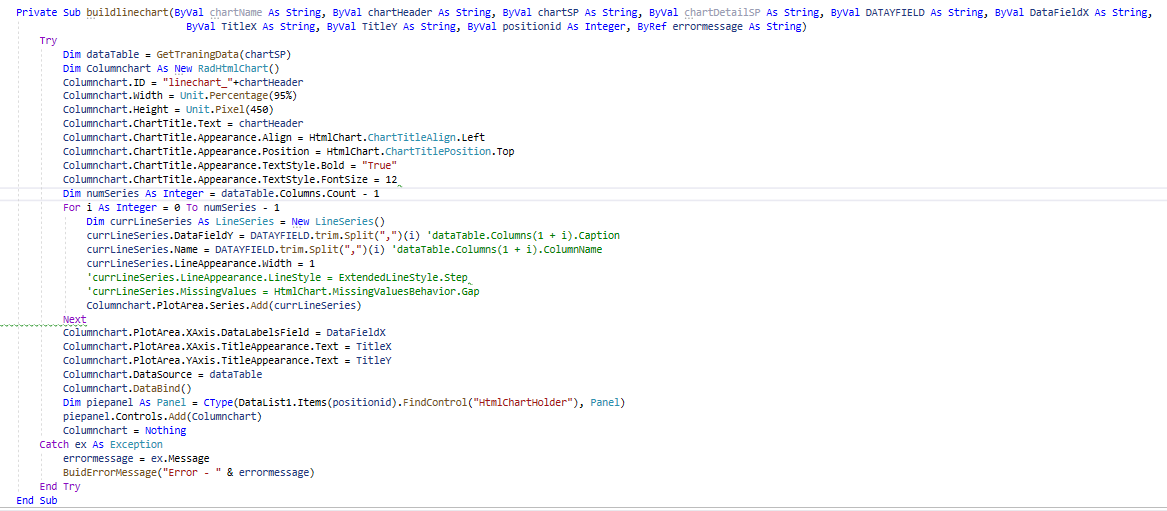Click the YAxis TitleAppearance.Text = TitleY line
The image size is (1167, 511).
(227, 360)
